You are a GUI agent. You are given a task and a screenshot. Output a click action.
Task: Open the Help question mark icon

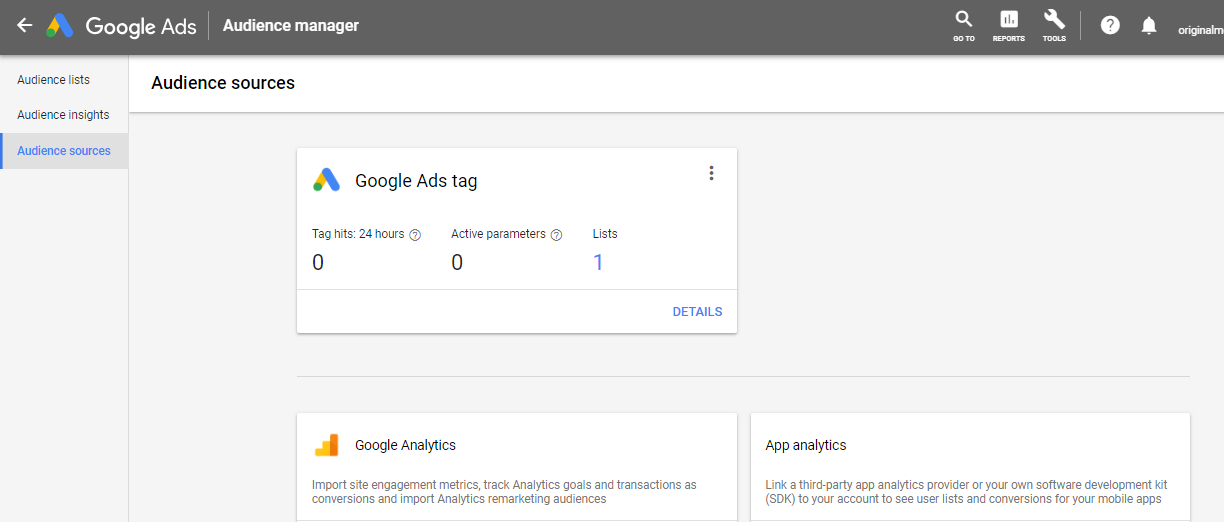point(1110,26)
